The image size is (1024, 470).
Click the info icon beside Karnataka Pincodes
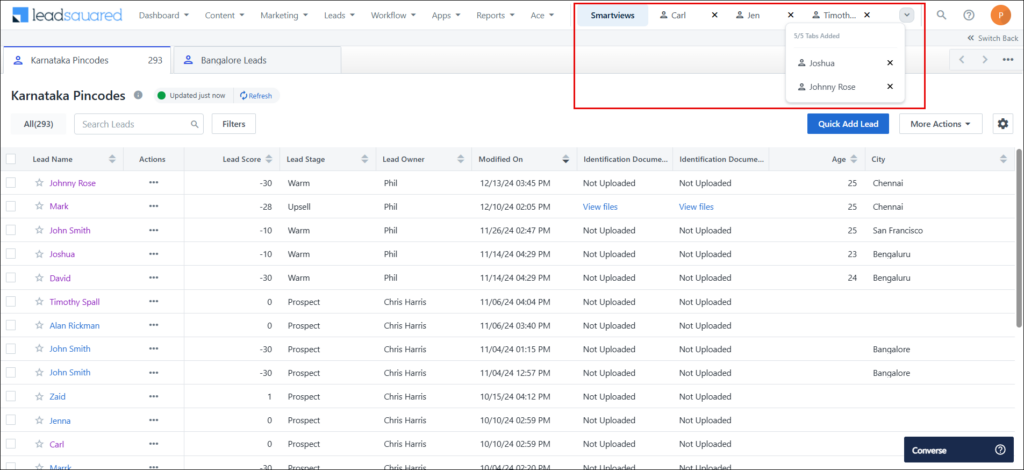[x=138, y=95]
